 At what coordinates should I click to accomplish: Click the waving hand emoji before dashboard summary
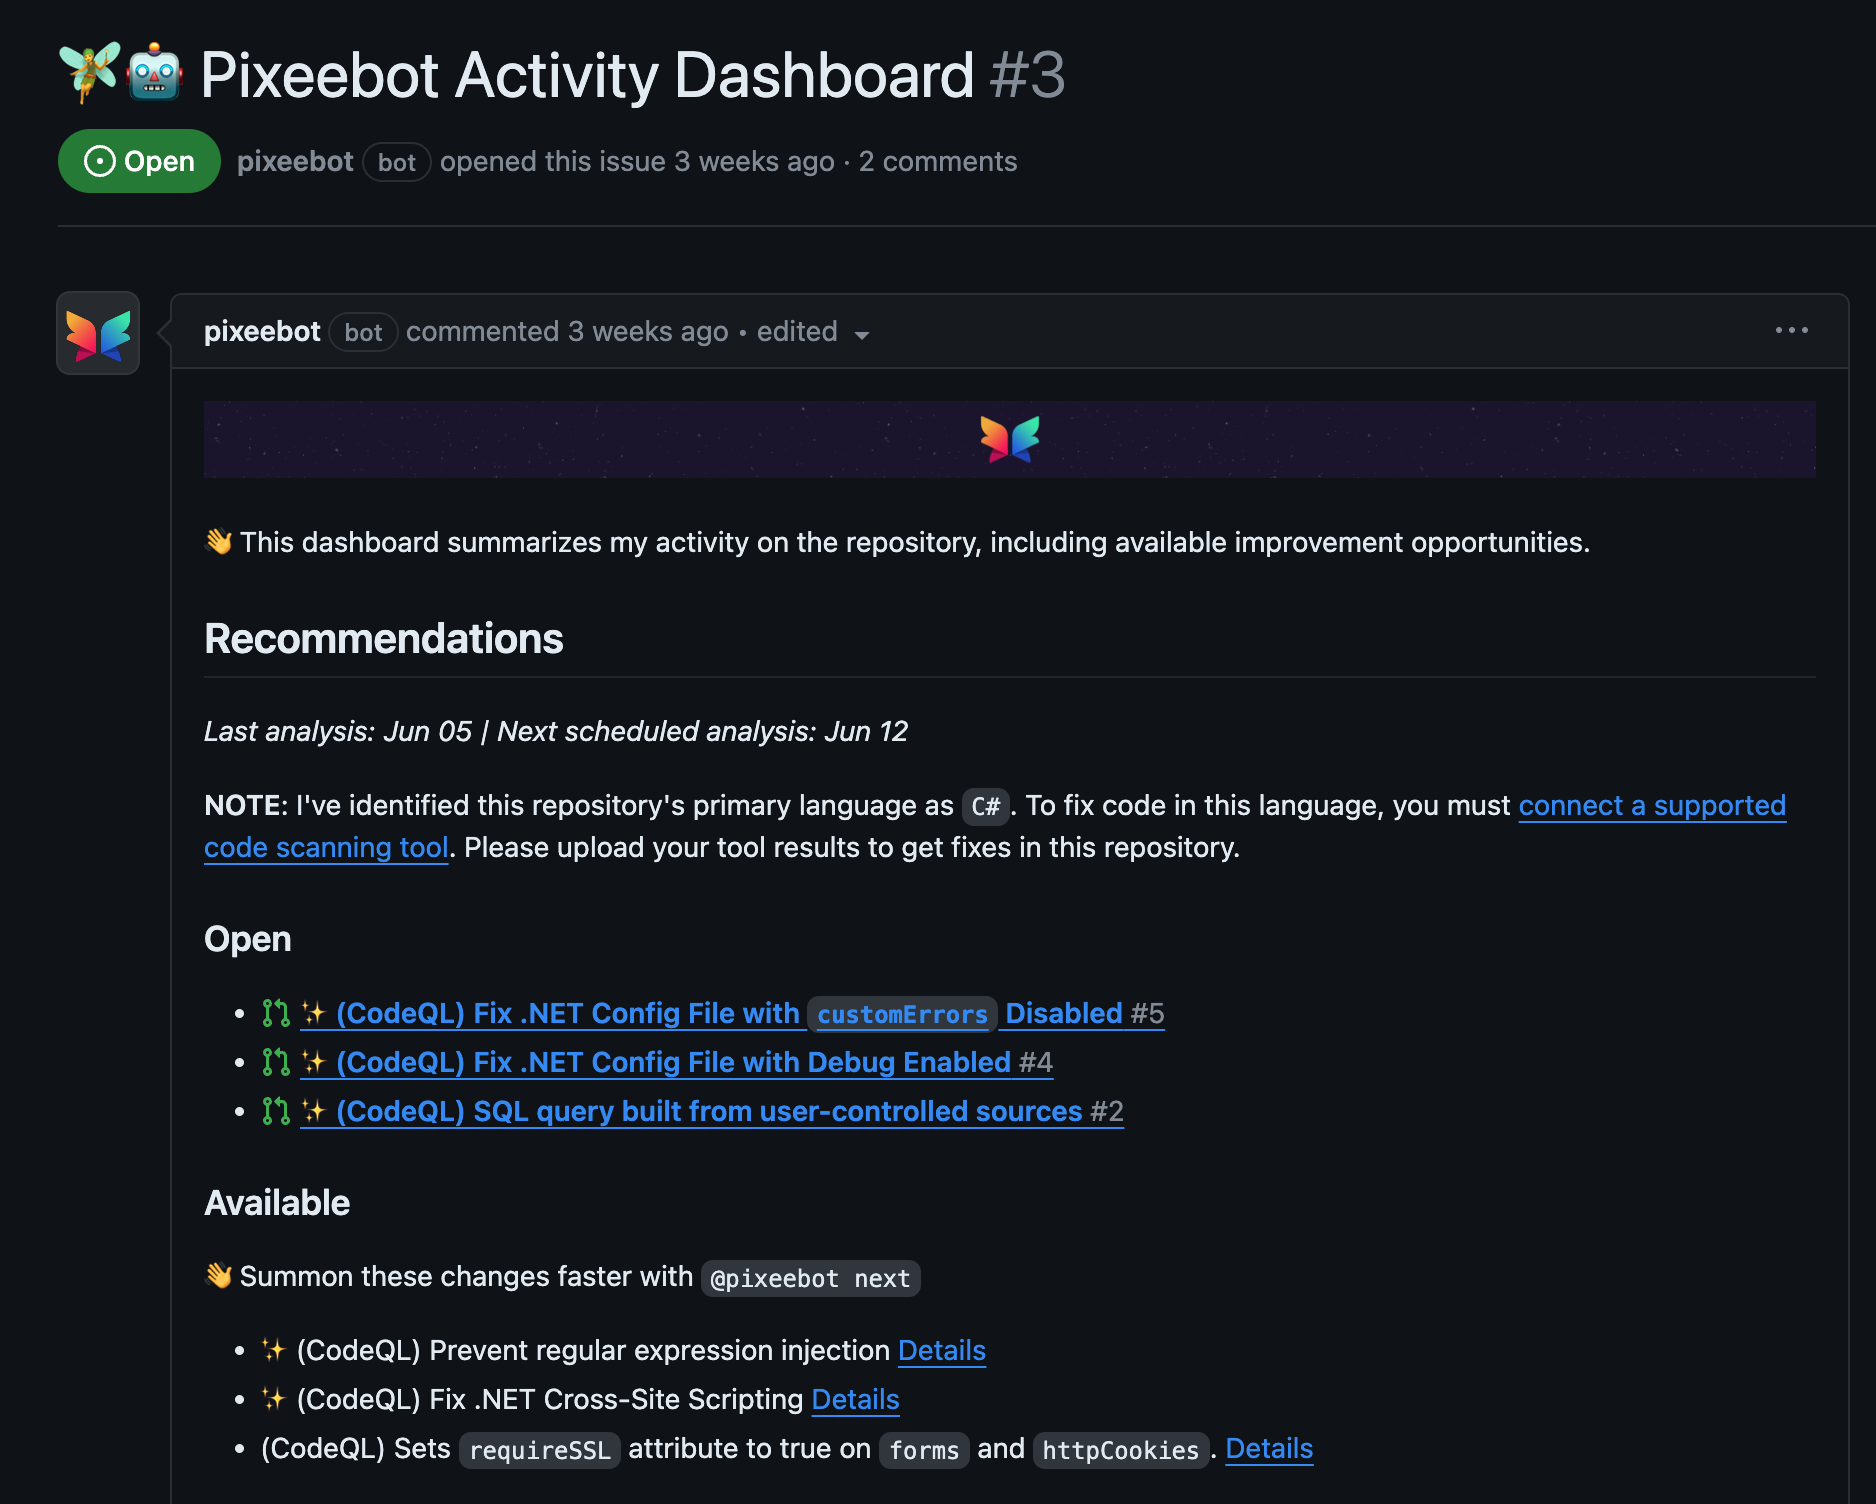[x=219, y=542]
